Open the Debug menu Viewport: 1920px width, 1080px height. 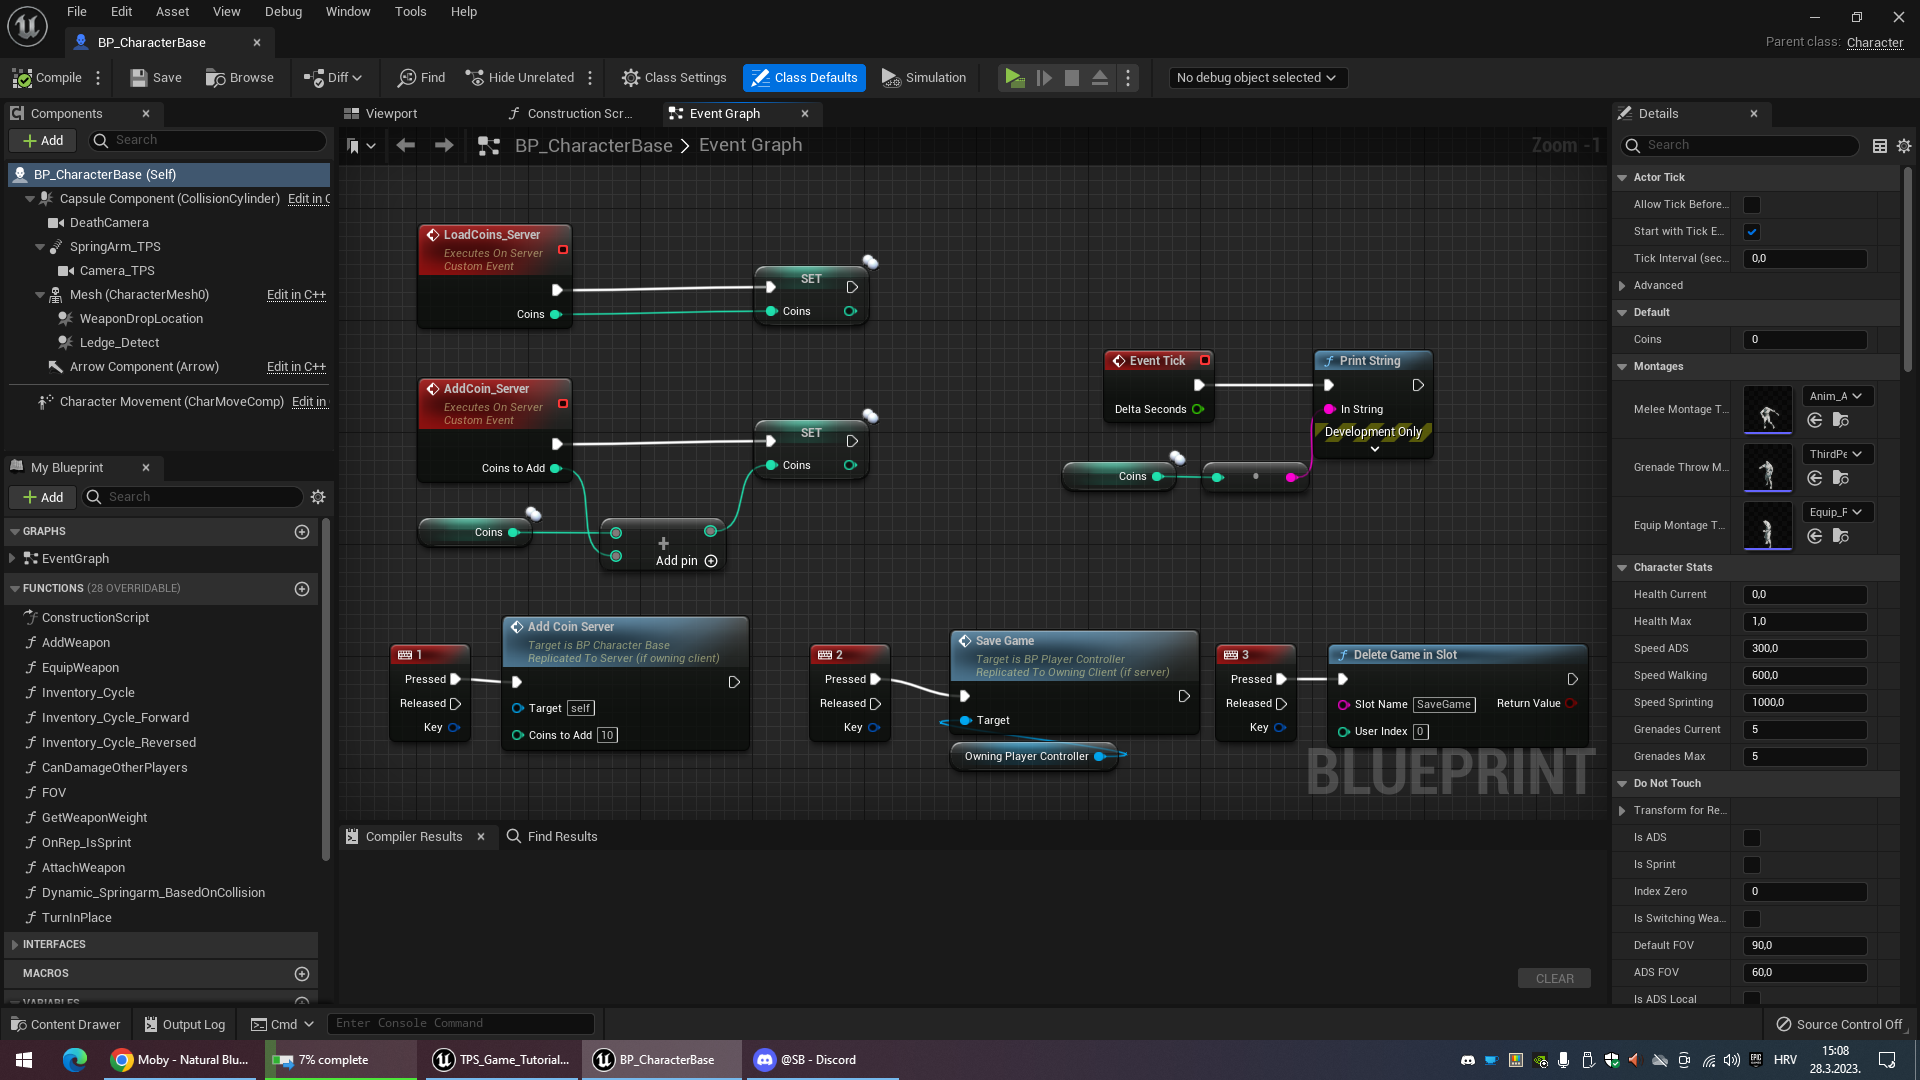pyautogui.click(x=283, y=12)
